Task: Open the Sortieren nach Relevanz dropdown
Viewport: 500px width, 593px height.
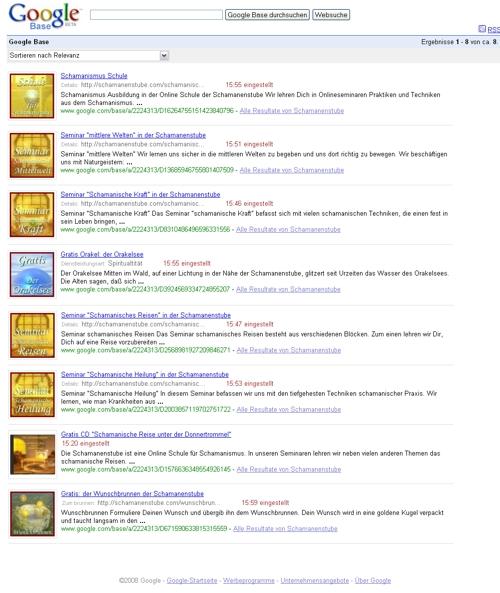Action: tap(88, 55)
